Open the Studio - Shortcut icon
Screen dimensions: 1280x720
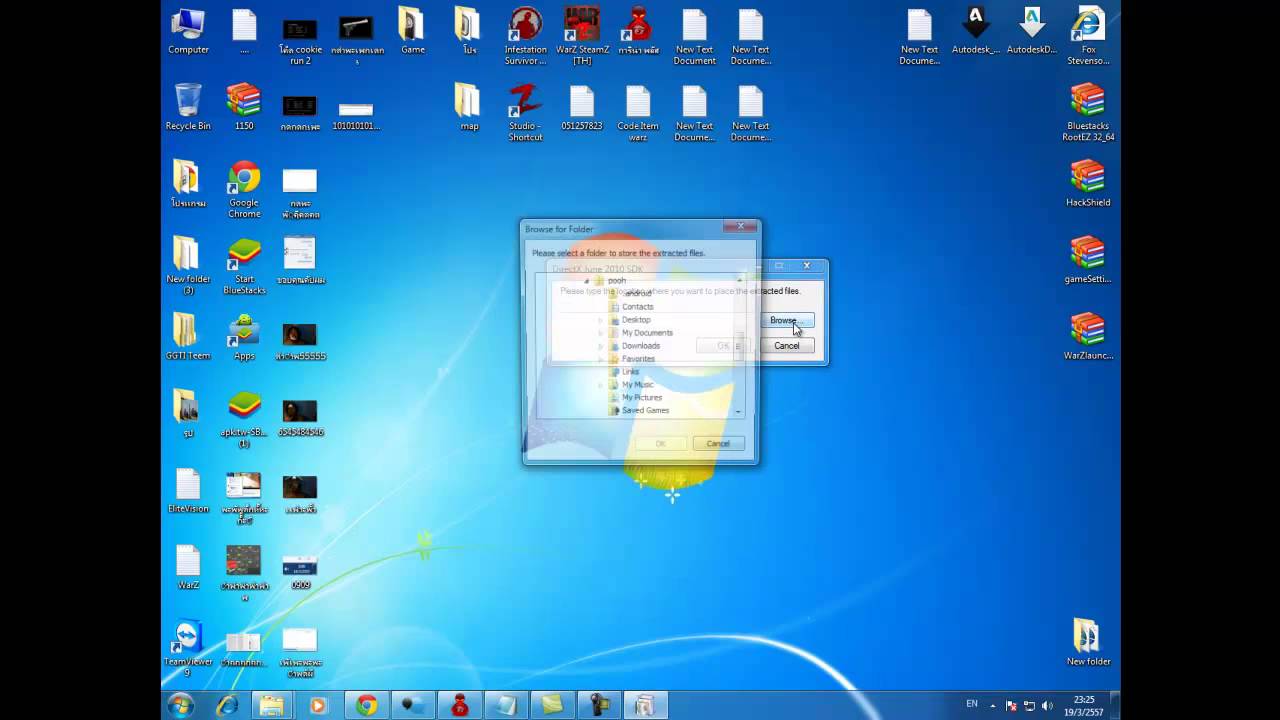click(x=525, y=113)
